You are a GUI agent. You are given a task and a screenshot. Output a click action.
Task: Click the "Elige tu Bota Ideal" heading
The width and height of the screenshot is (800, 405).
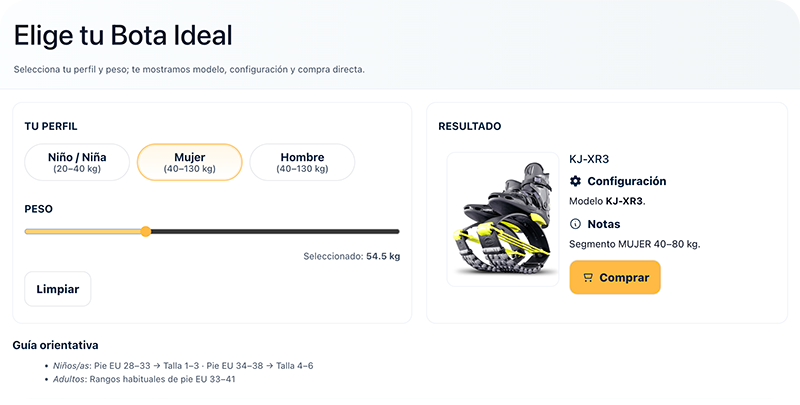coord(122,36)
